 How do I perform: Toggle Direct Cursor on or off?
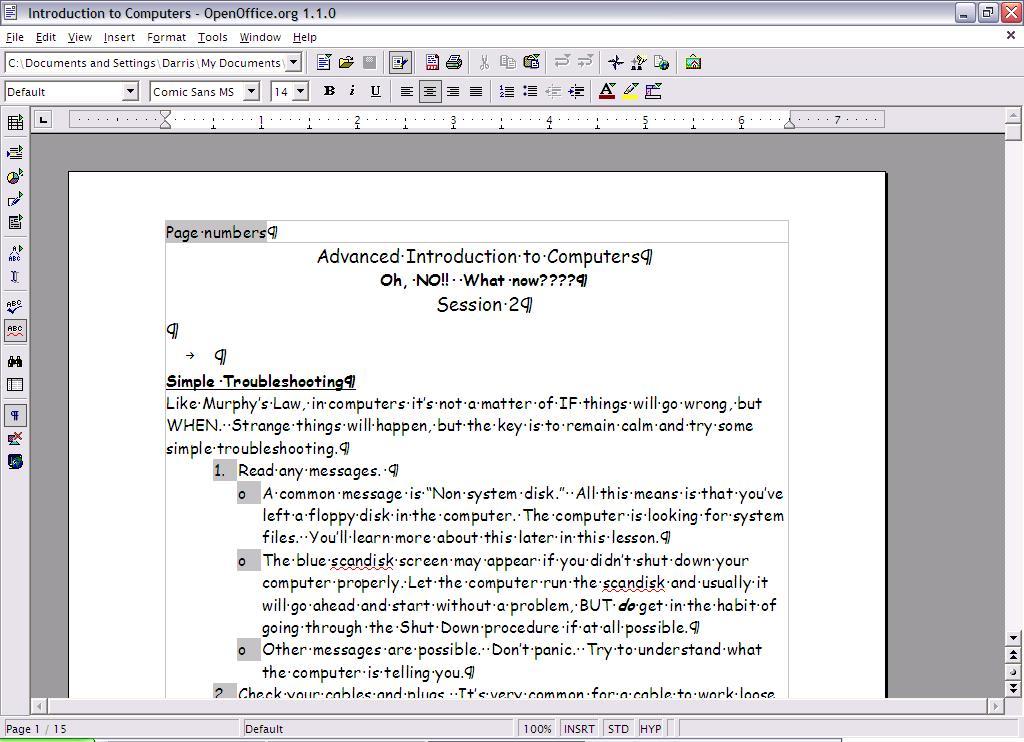15,276
